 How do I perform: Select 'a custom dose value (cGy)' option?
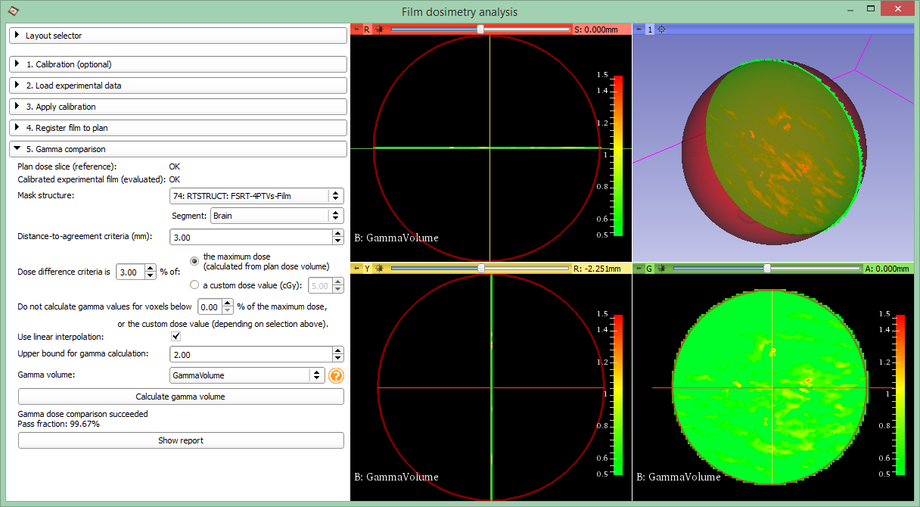click(x=194, y=285)
